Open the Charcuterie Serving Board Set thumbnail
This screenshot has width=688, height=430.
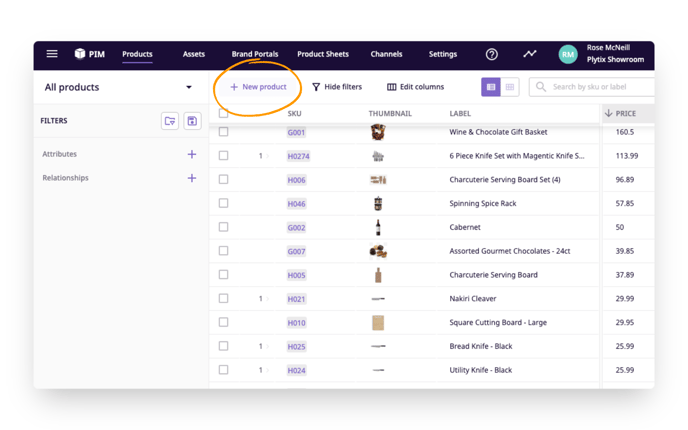click(x=378, y=179)
